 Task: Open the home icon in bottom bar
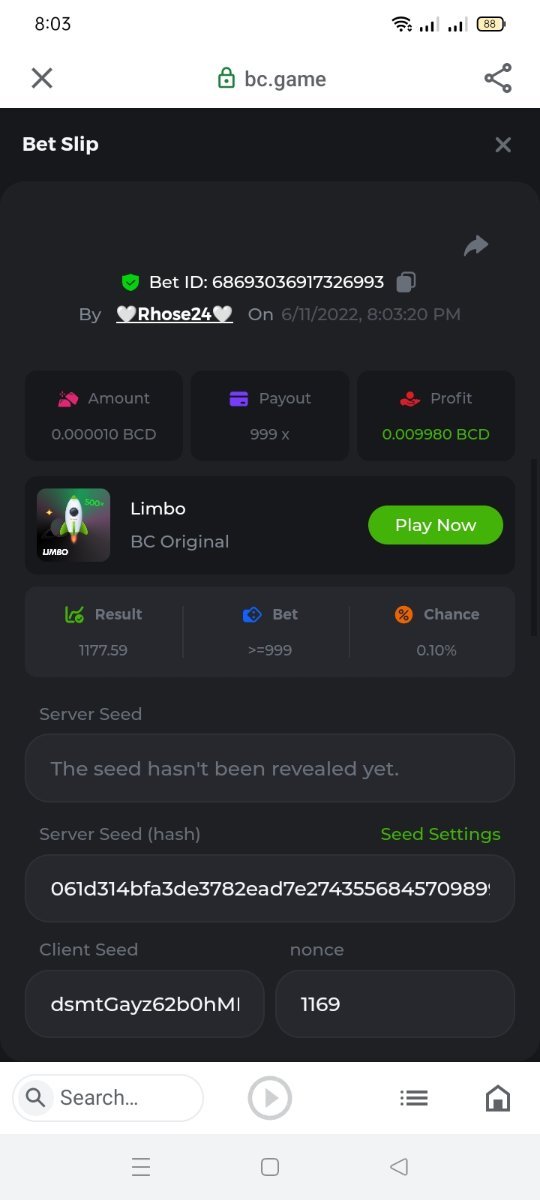[x=497, y=1098]
